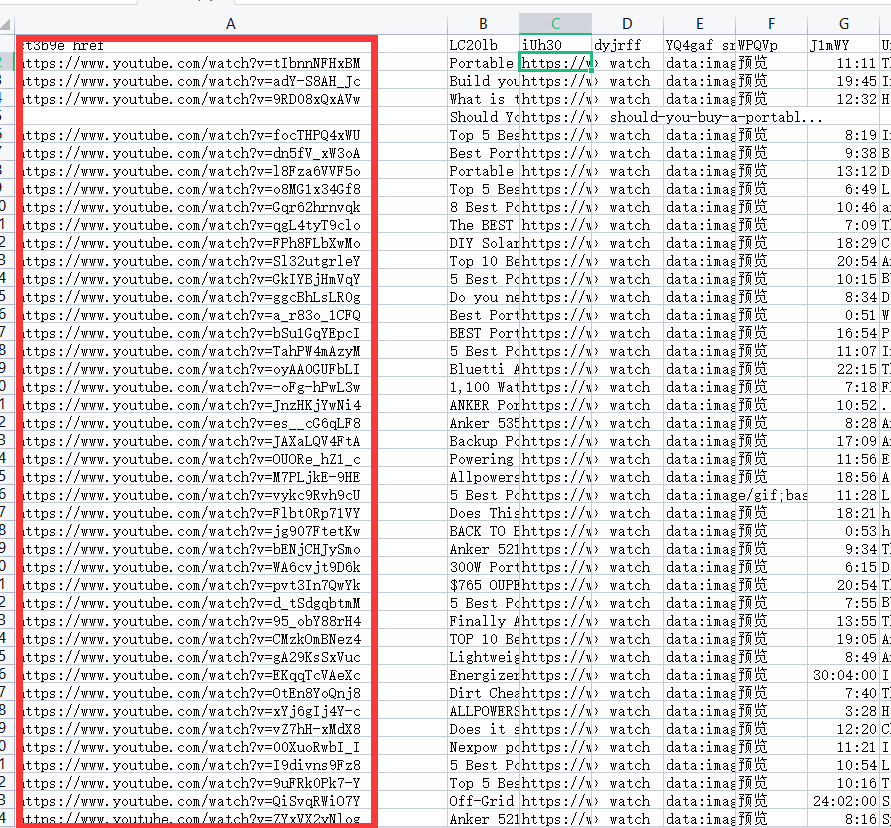The height and width of the screenshot is (828, 891).
Task: Click cell with URL ending FPh8FLbXwMo
Action: click(231, 243)
